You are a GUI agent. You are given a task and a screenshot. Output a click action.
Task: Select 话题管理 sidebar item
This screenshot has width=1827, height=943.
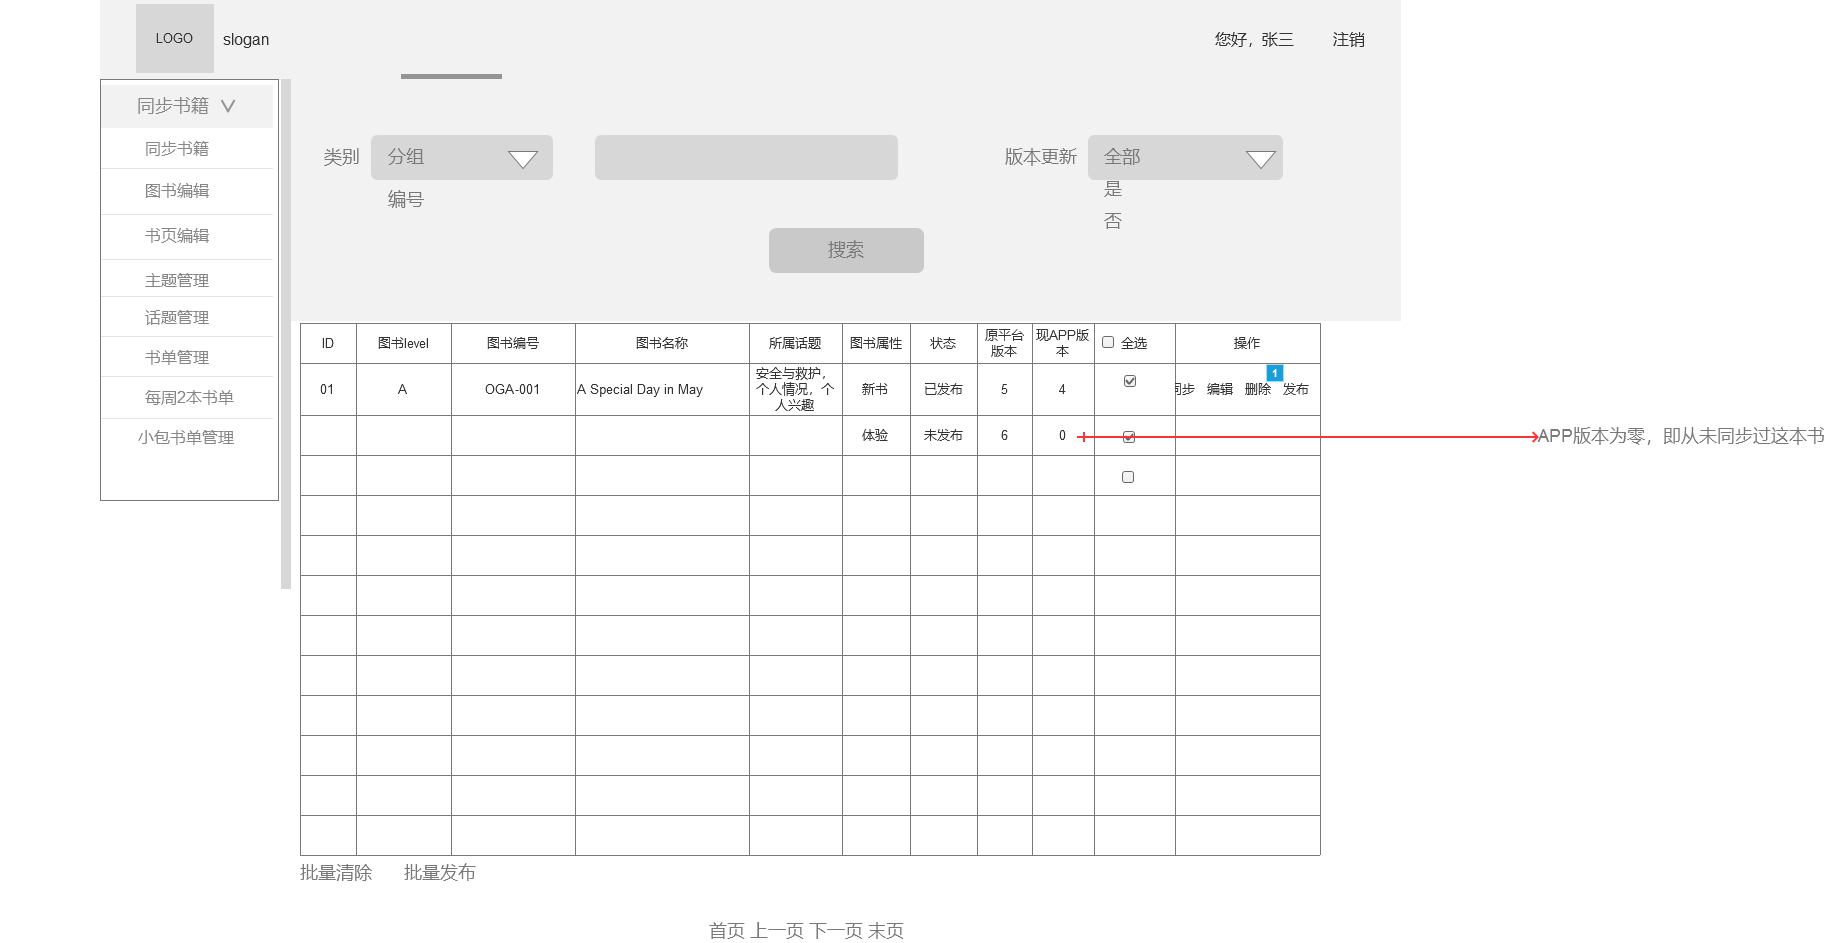(x=177, y=317)
